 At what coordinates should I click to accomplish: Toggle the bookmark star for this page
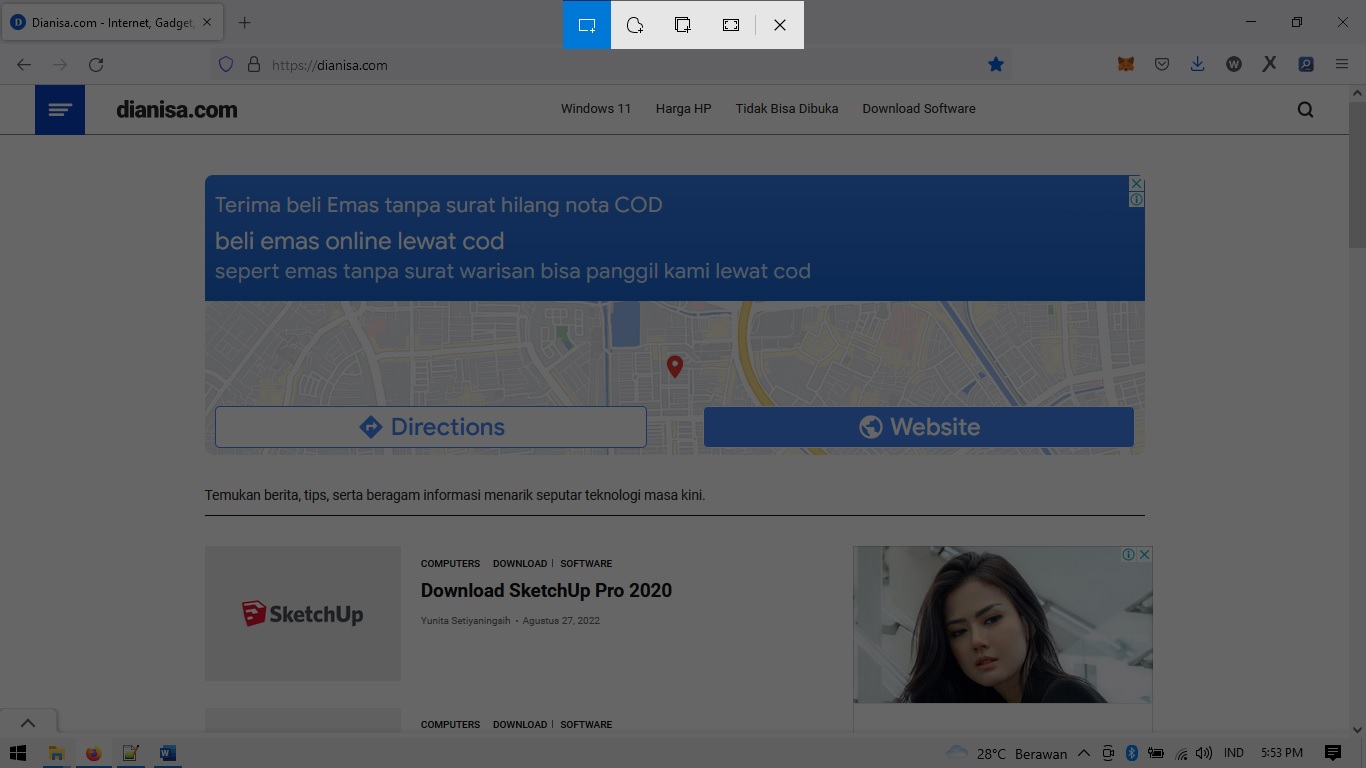coord(996,64)
